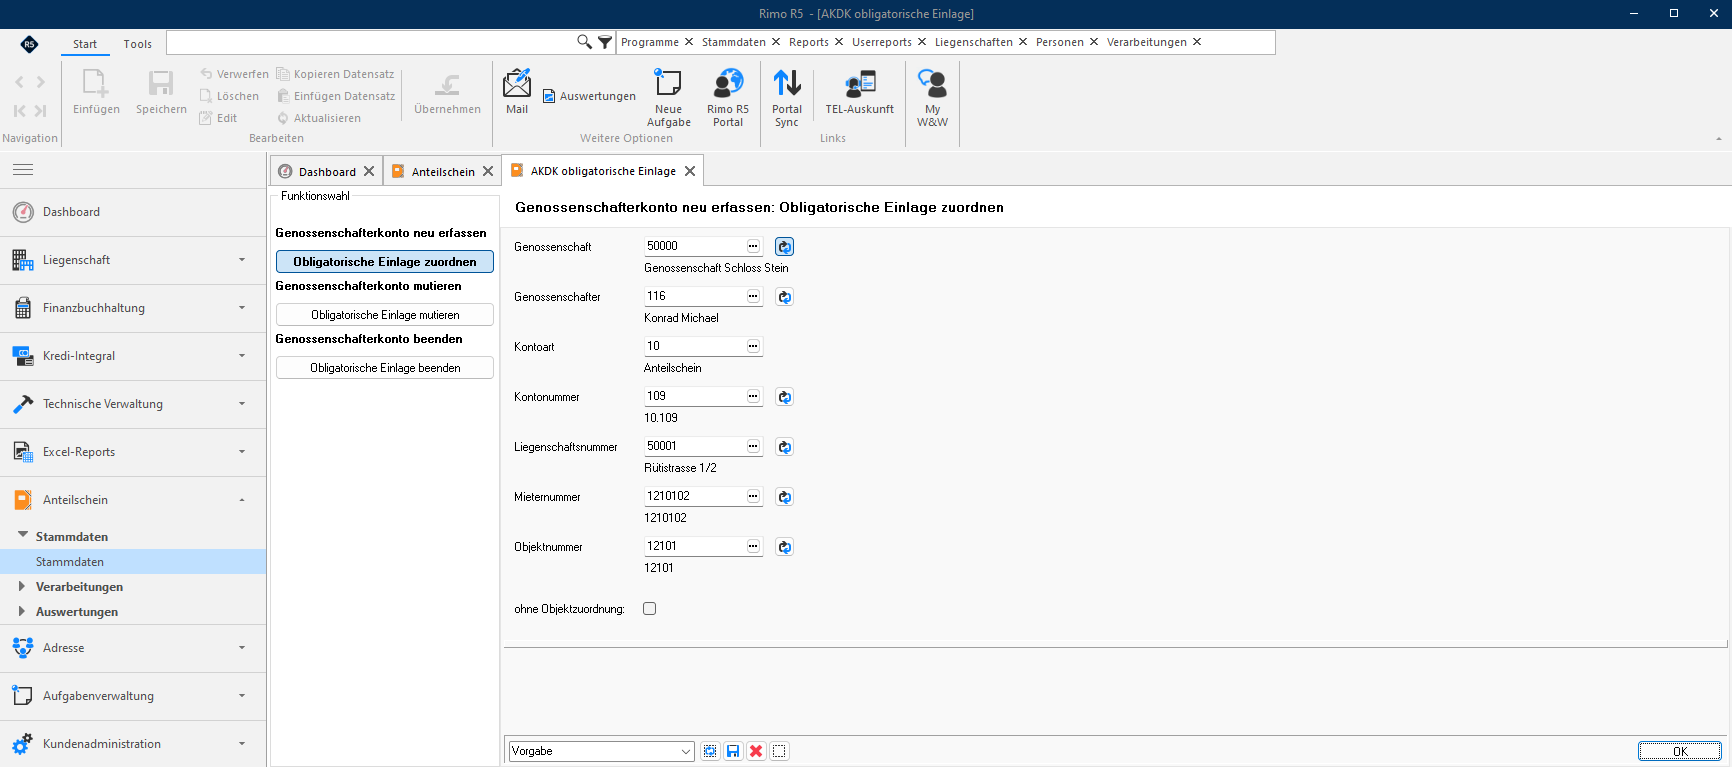Switch to the Dashboard document tab
Viewport: 1732px width, 767px height.
(326, 172)
